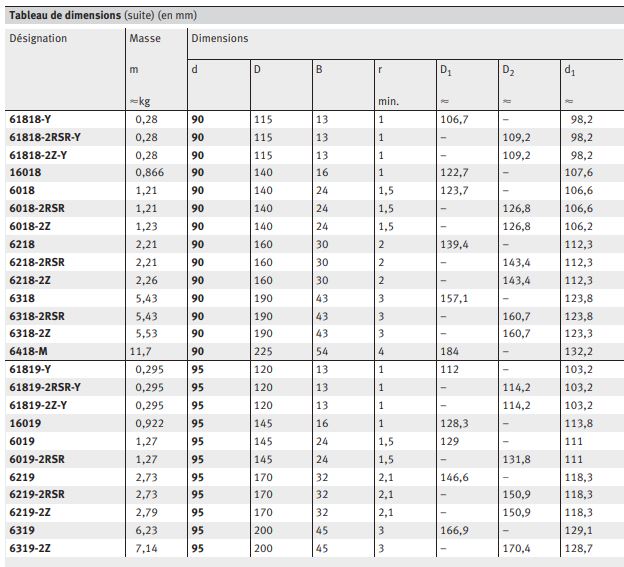Select designation 6219-2RSR
Screen dimensions: 624x567
(x=37, y=494)
